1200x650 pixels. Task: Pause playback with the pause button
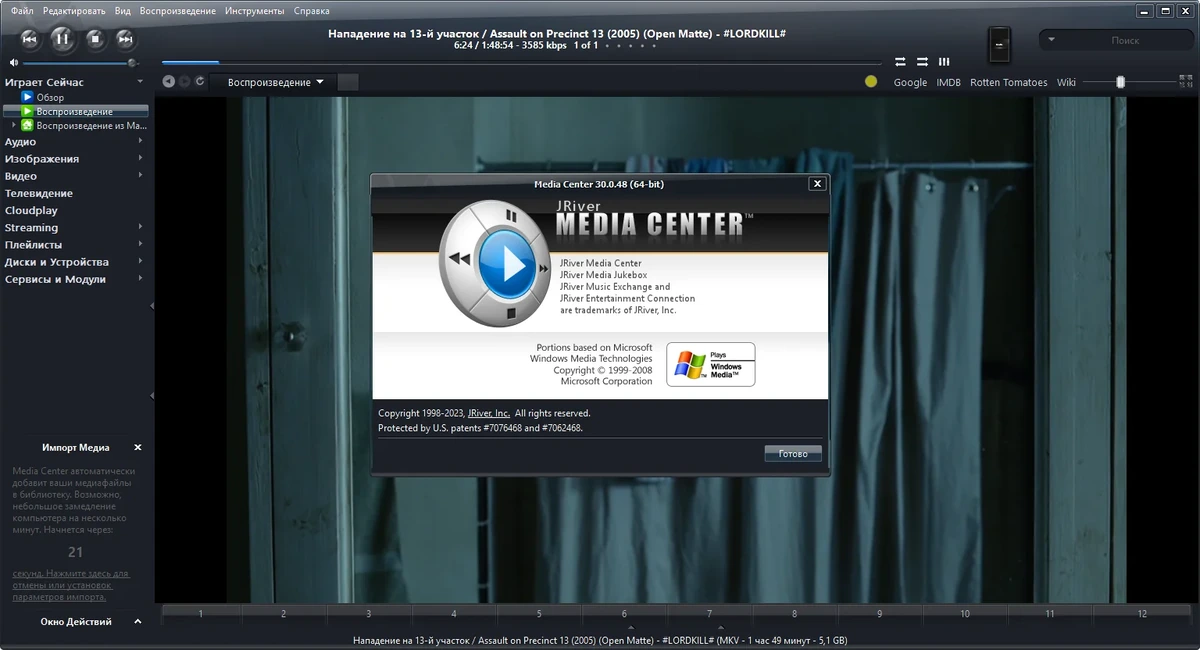pyautogui.click(x=61, y=39)
